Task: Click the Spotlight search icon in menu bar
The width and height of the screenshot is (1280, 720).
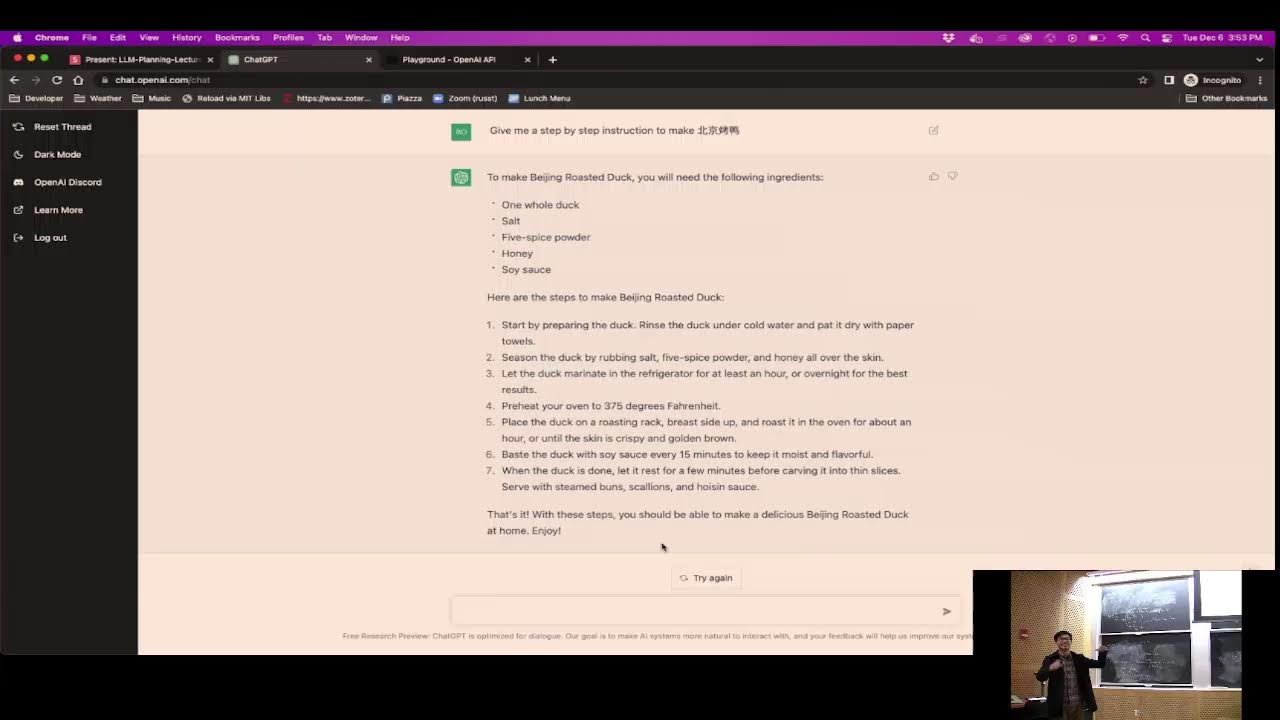Action: 1145,37
